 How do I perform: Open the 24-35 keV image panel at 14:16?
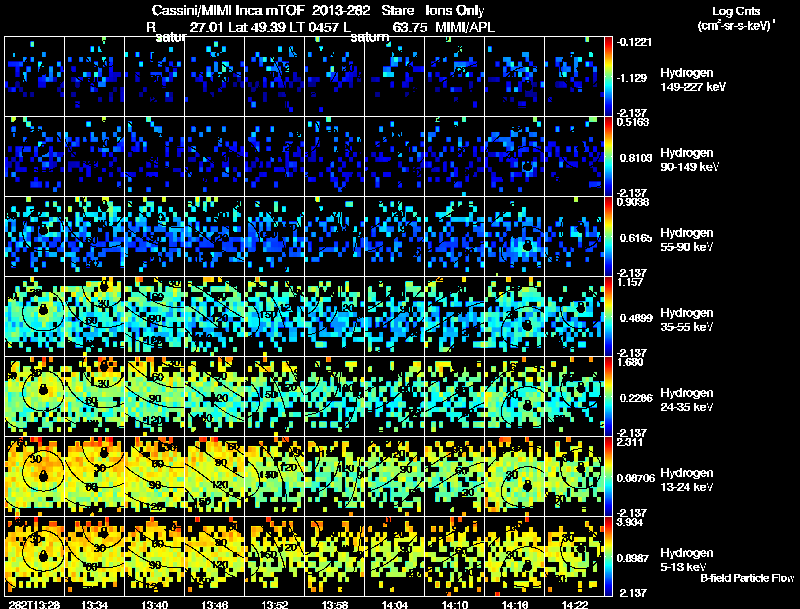tap(515, 397)
